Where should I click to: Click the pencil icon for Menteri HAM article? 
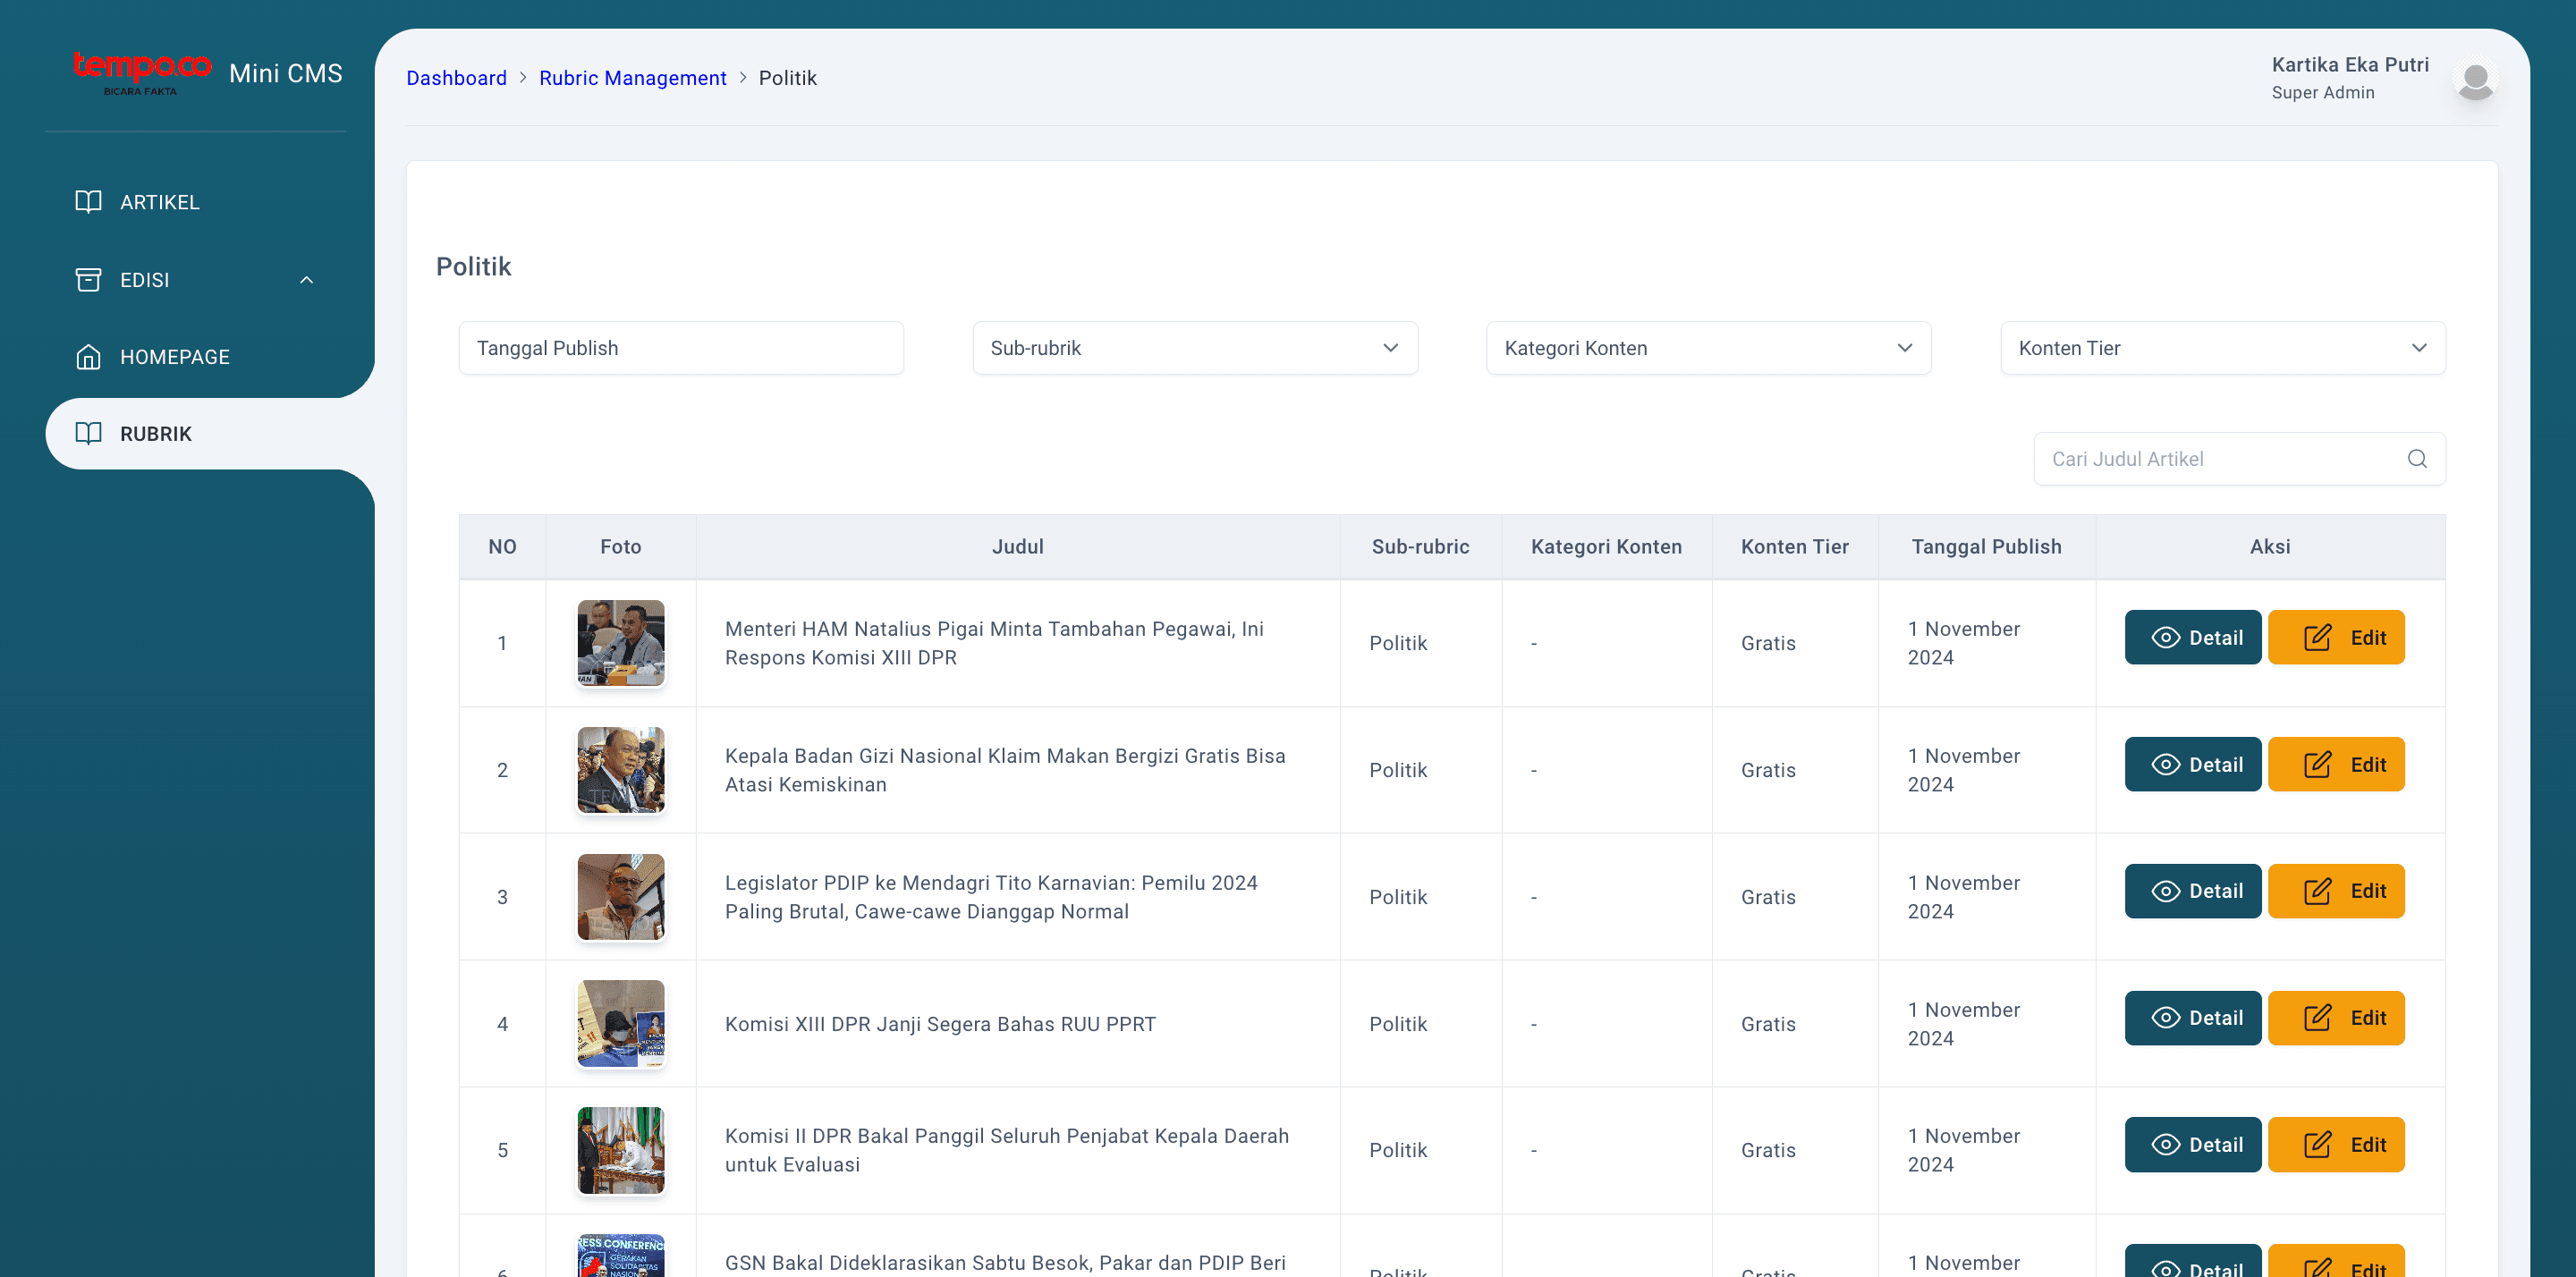[2317, 637]
